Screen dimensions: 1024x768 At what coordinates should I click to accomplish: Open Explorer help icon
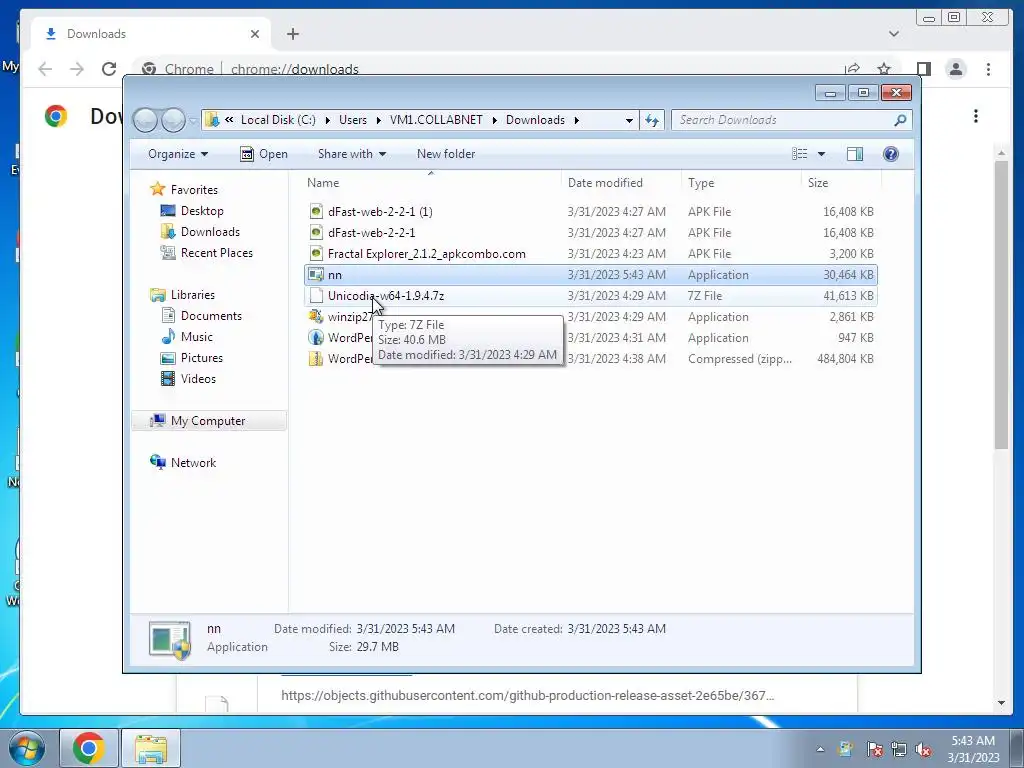890,154
